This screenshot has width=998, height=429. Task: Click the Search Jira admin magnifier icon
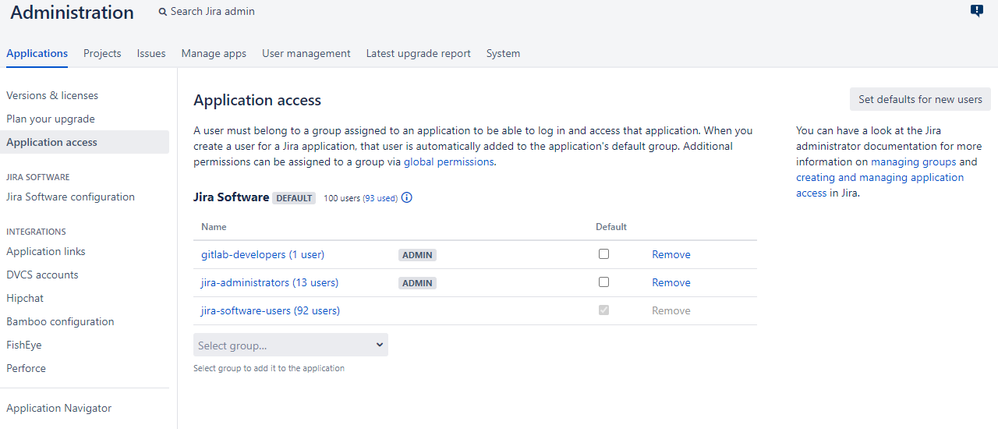(x=163, y=11)
